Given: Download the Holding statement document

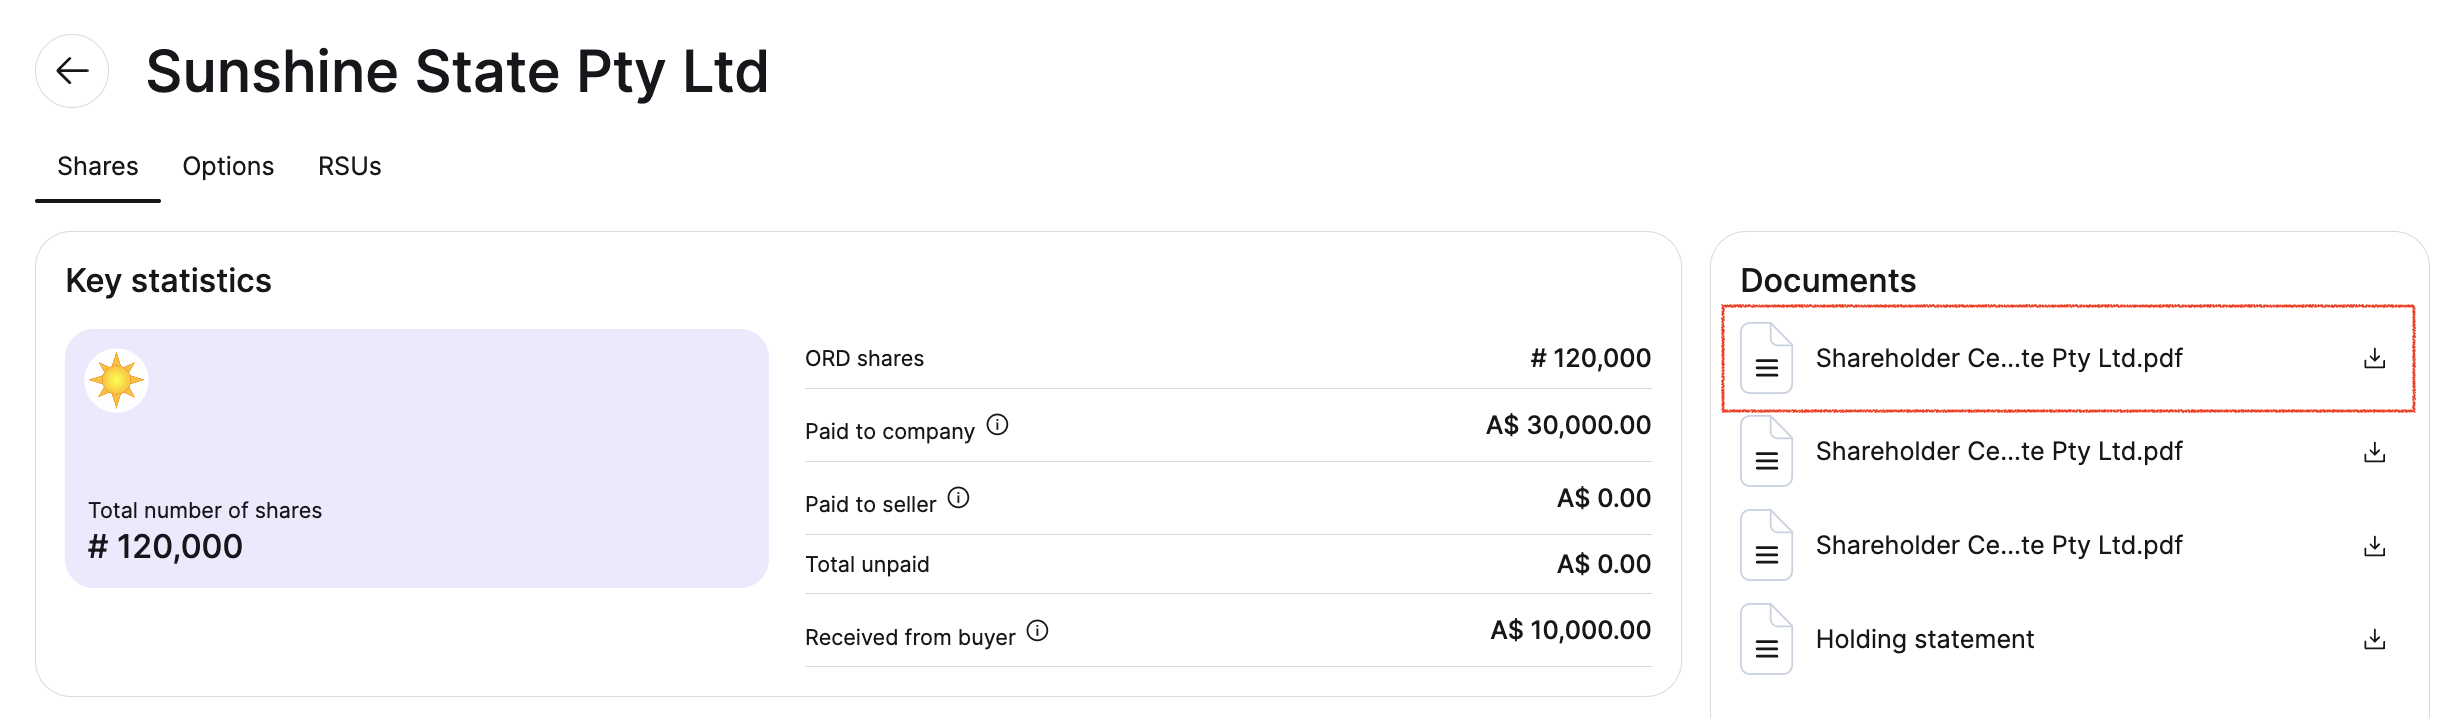Looking at the screenshot, I should click(2374, 639).
